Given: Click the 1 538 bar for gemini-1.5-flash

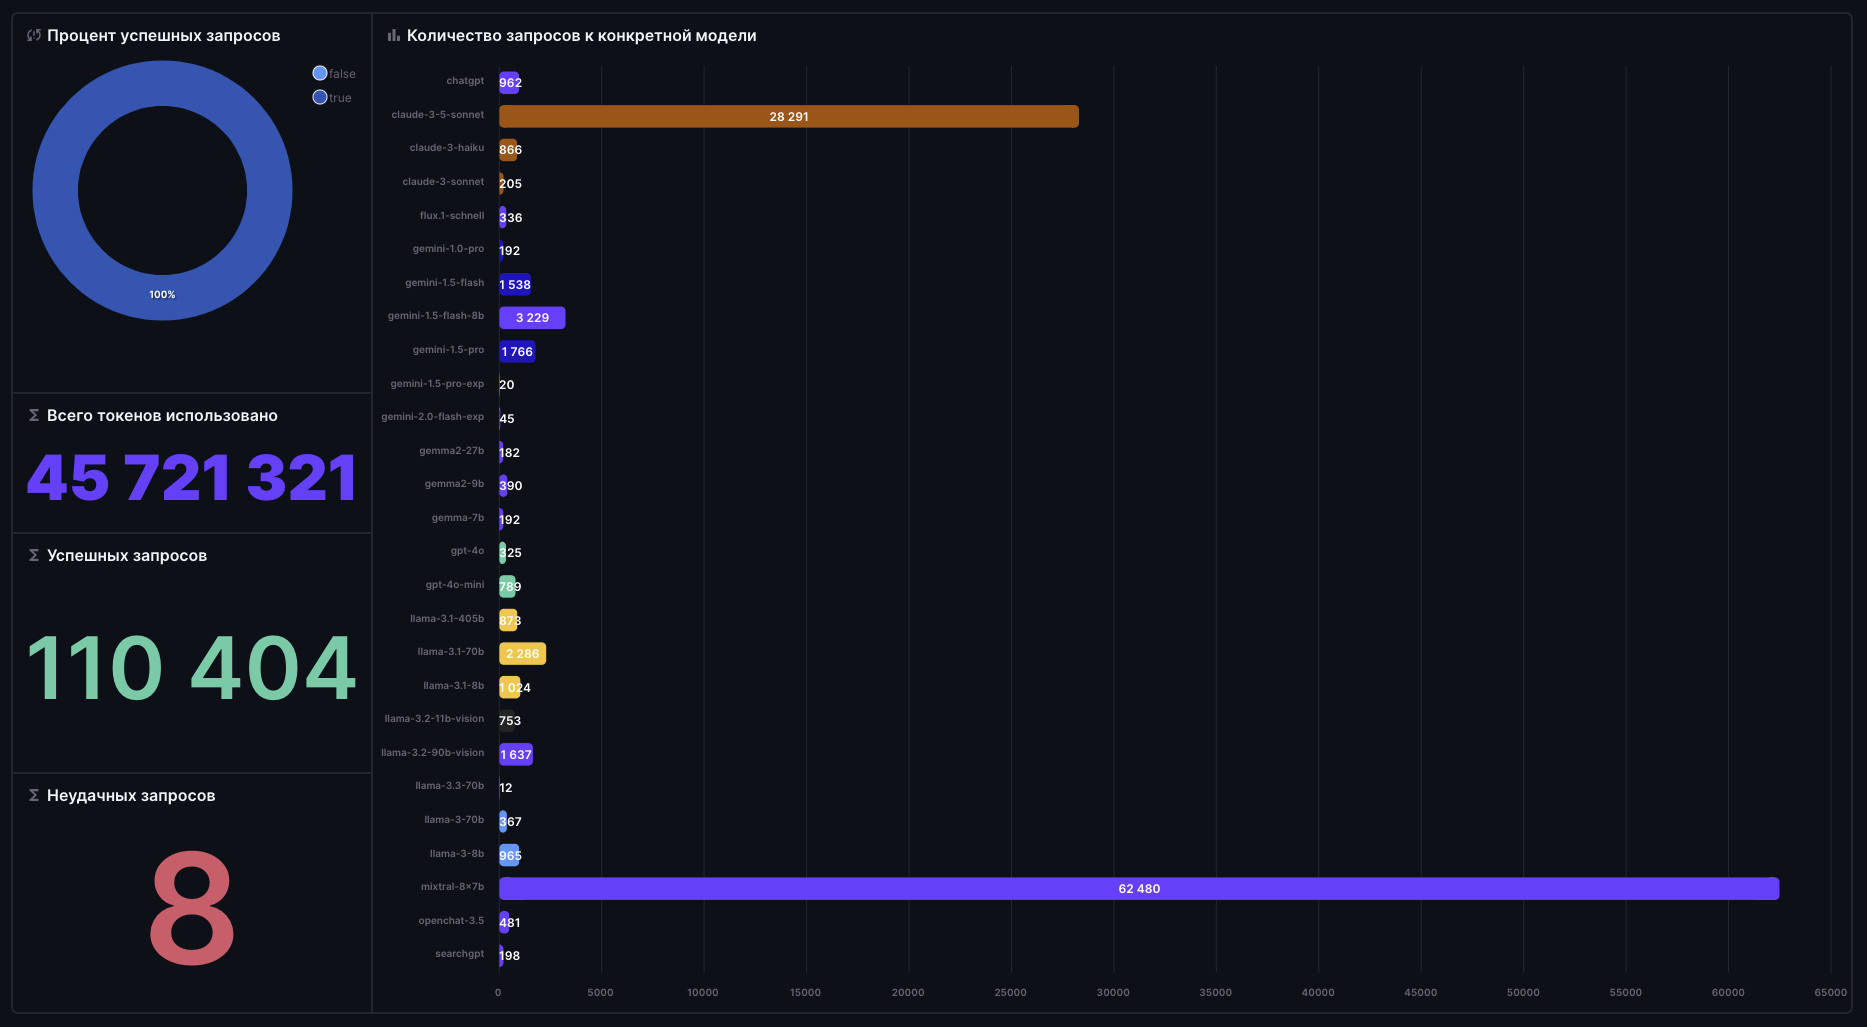Looking at the screenshot, I should [515, 284].
